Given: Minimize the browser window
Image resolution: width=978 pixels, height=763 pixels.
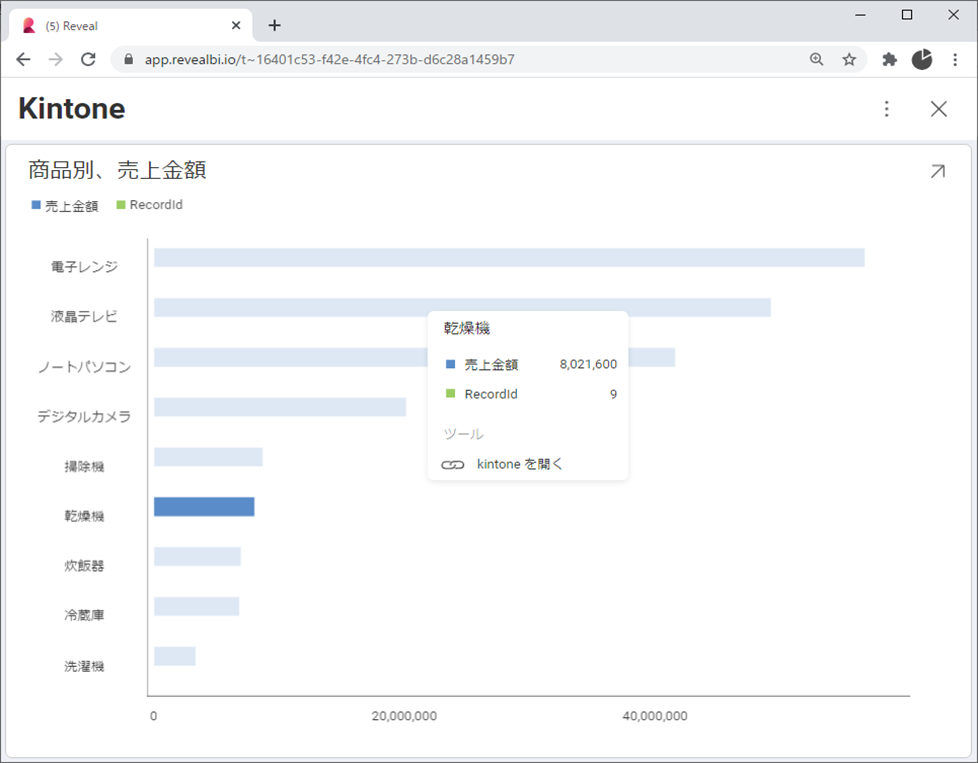Looking at the screenshot, I should tap(861, 15).
